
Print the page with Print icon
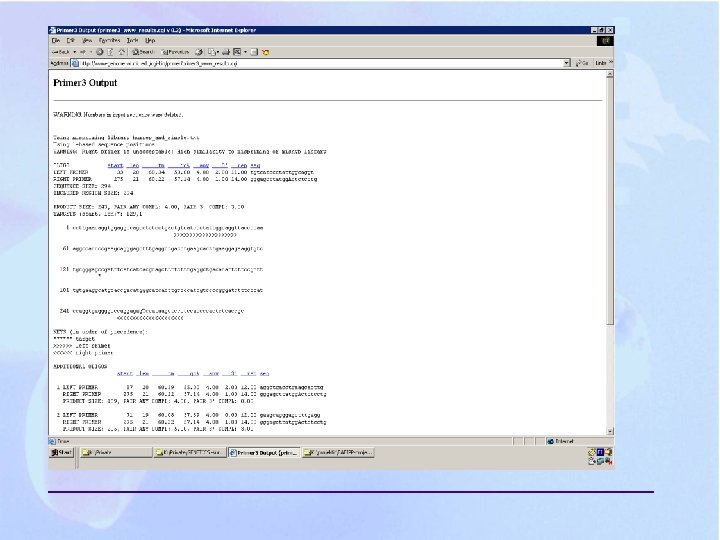[x=226, y=52]
